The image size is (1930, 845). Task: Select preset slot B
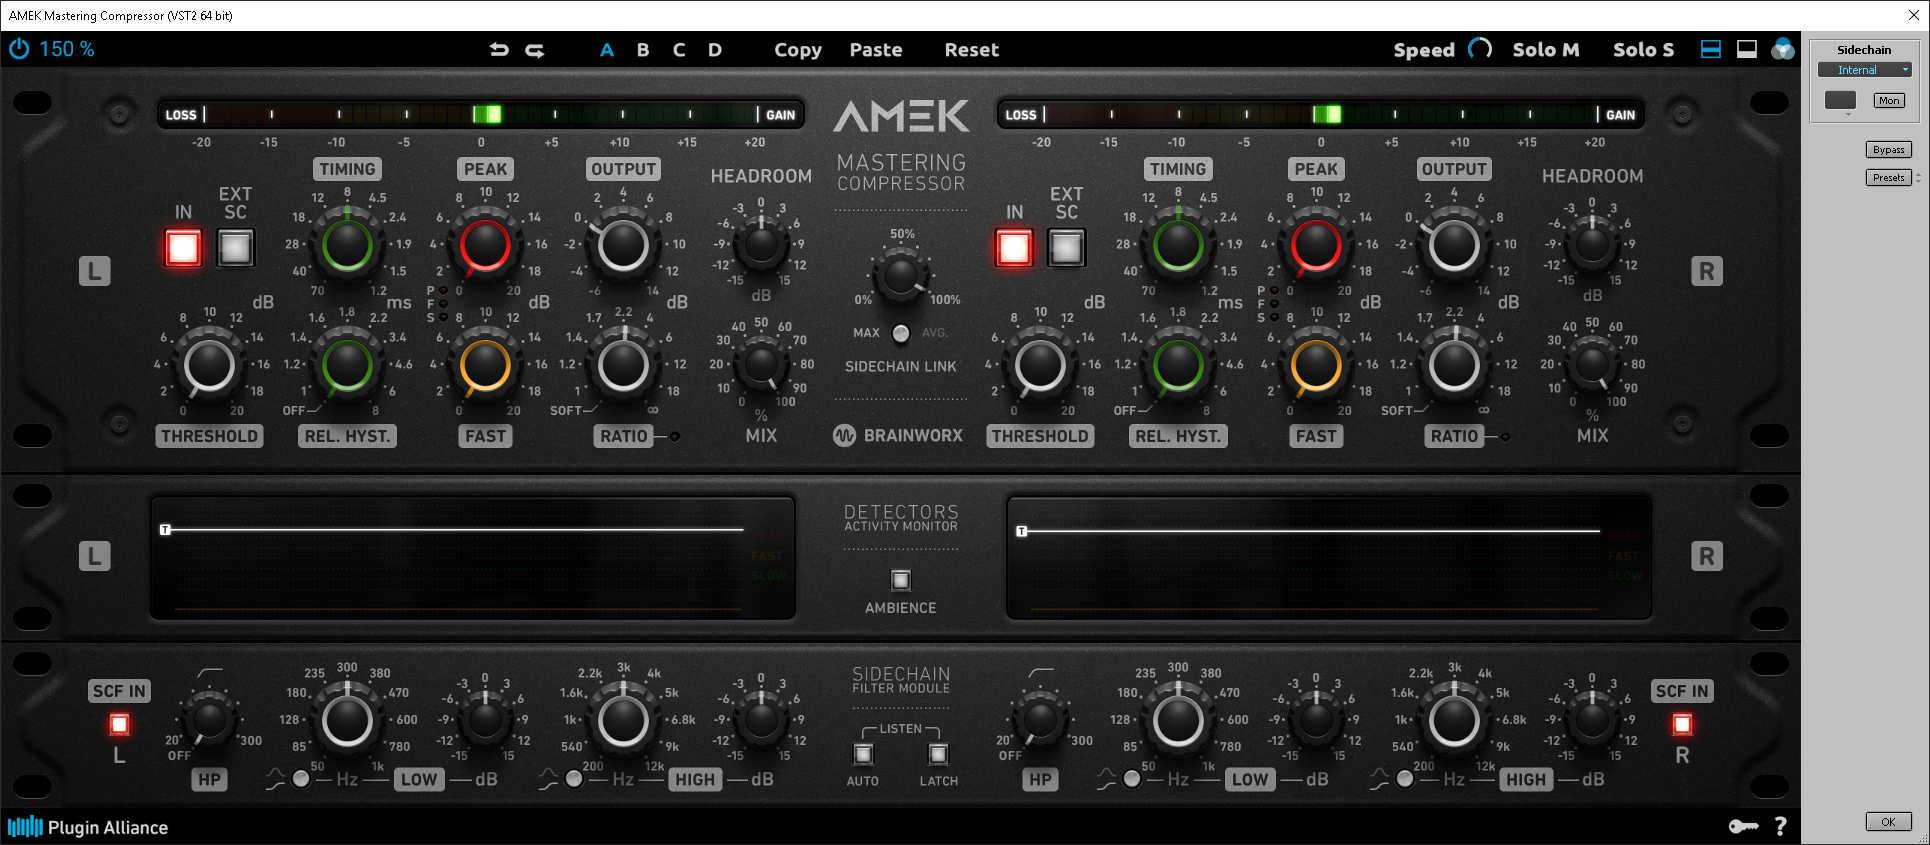[x=643, y=50]
